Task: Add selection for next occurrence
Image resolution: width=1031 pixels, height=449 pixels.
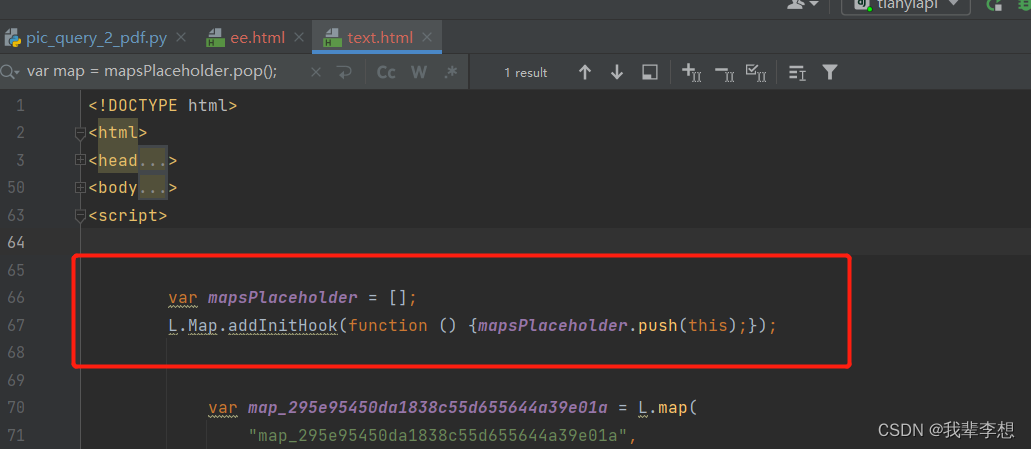Action: click(692, 72)
